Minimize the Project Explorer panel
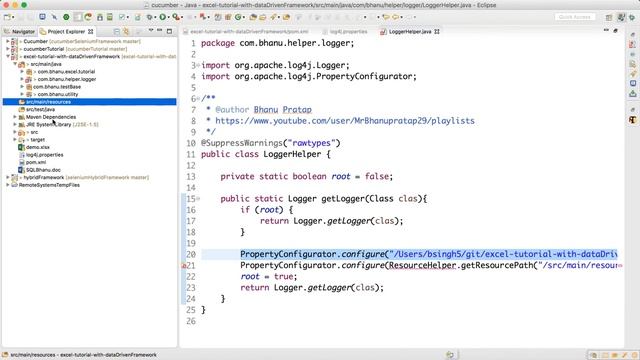Viewport: 640px width, 360px height. [160, 31]
